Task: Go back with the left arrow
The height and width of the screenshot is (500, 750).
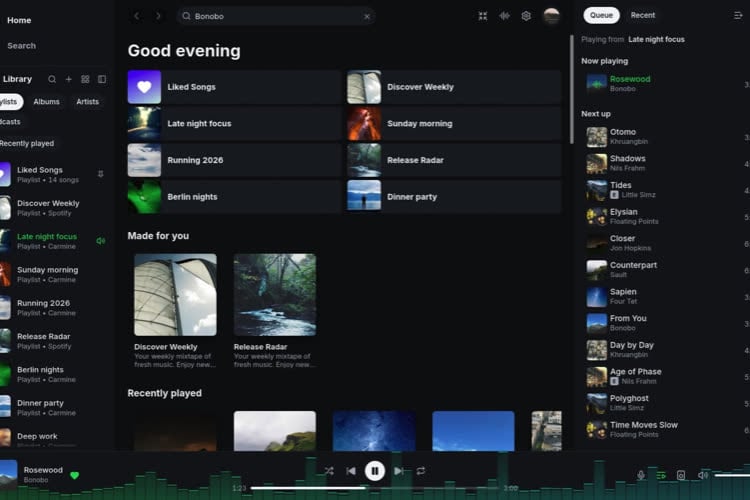Action: coord(137,16)
